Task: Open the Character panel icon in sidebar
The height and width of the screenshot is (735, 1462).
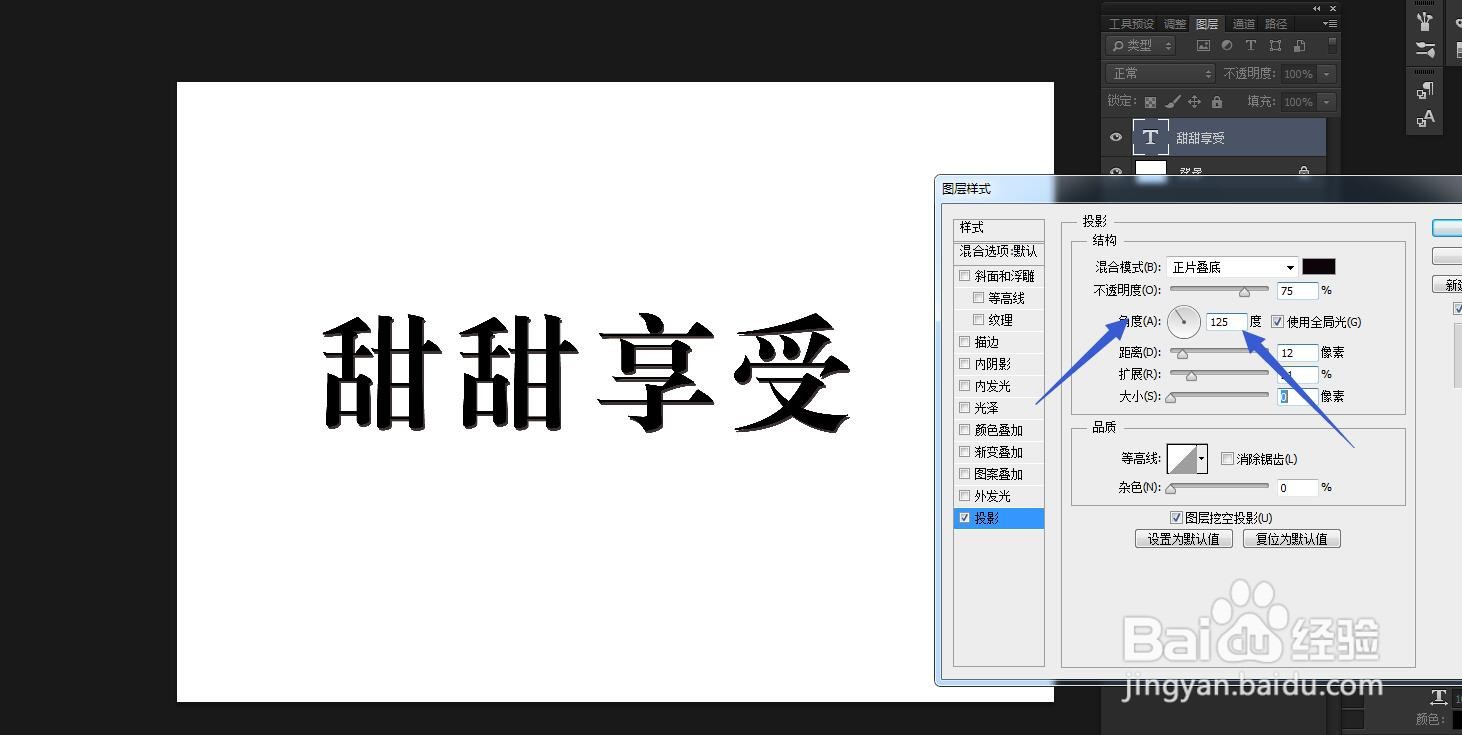Action: click(x=1424, y=117)
